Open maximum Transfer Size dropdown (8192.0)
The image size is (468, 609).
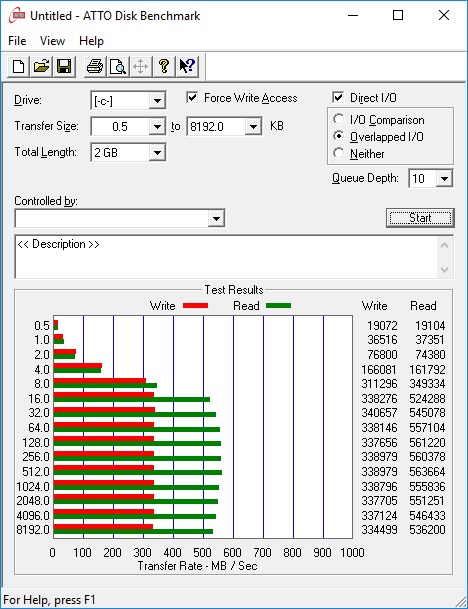[253, 127]
